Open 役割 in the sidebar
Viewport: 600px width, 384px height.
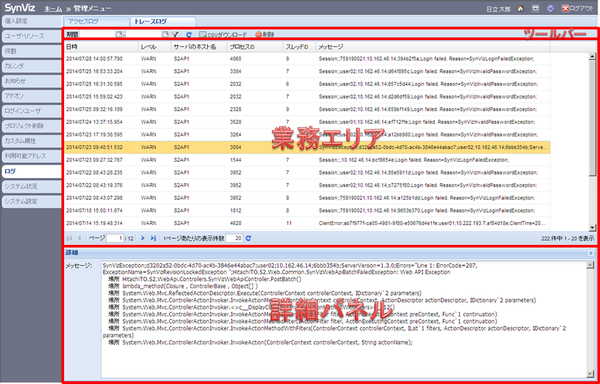[31, 51]
